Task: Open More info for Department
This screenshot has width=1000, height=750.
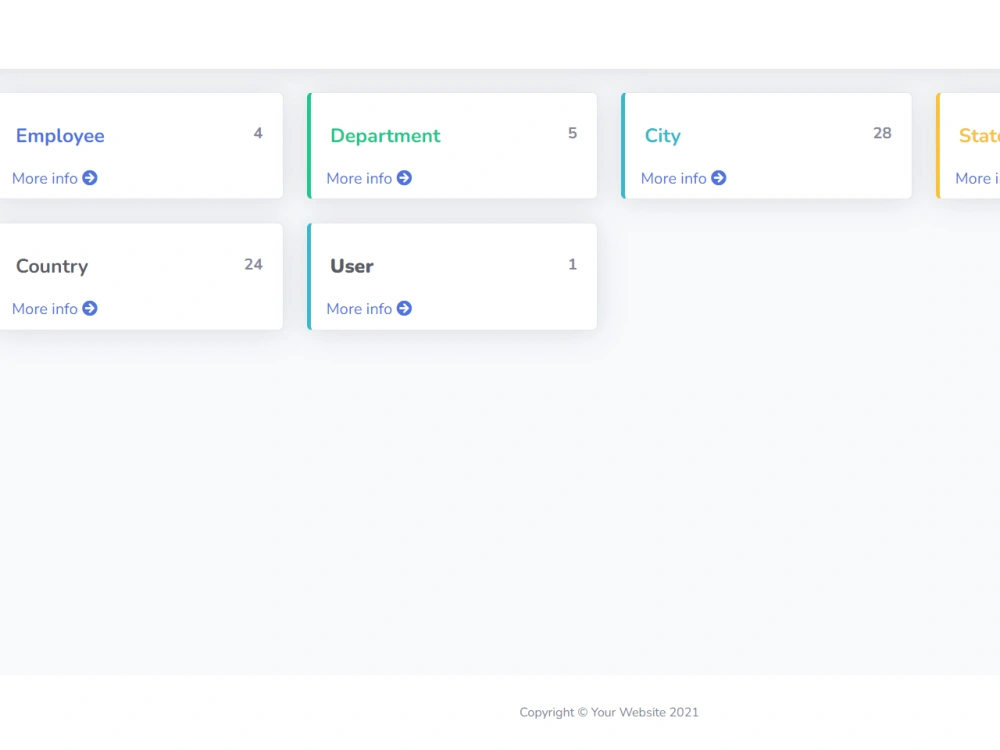Action: 357,178
